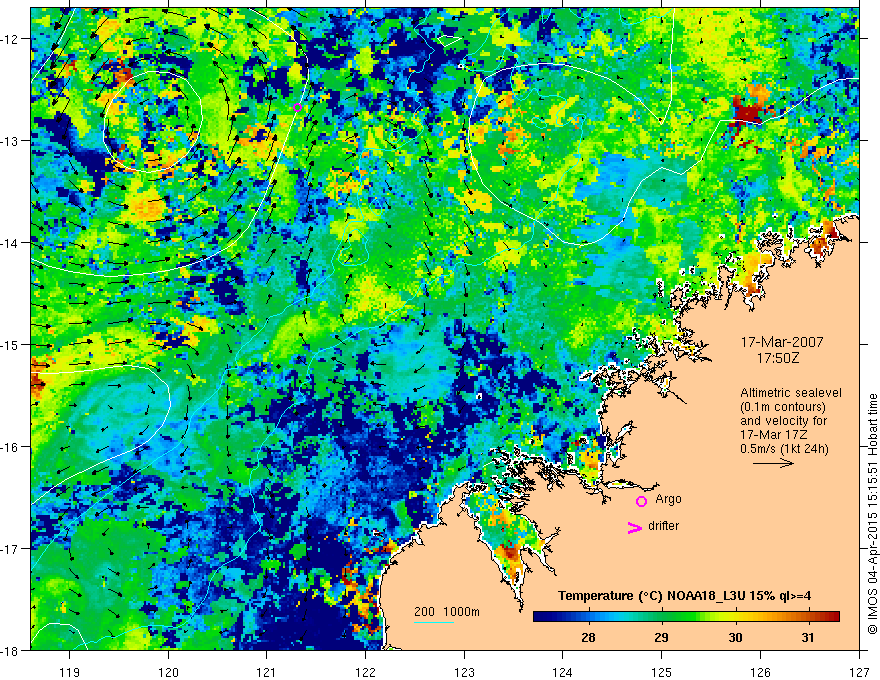The width and height of the screenshot is (880, 680).
Task: Click the "17-Mar 17Z" caption line
Action: click(x=776, y=435)
